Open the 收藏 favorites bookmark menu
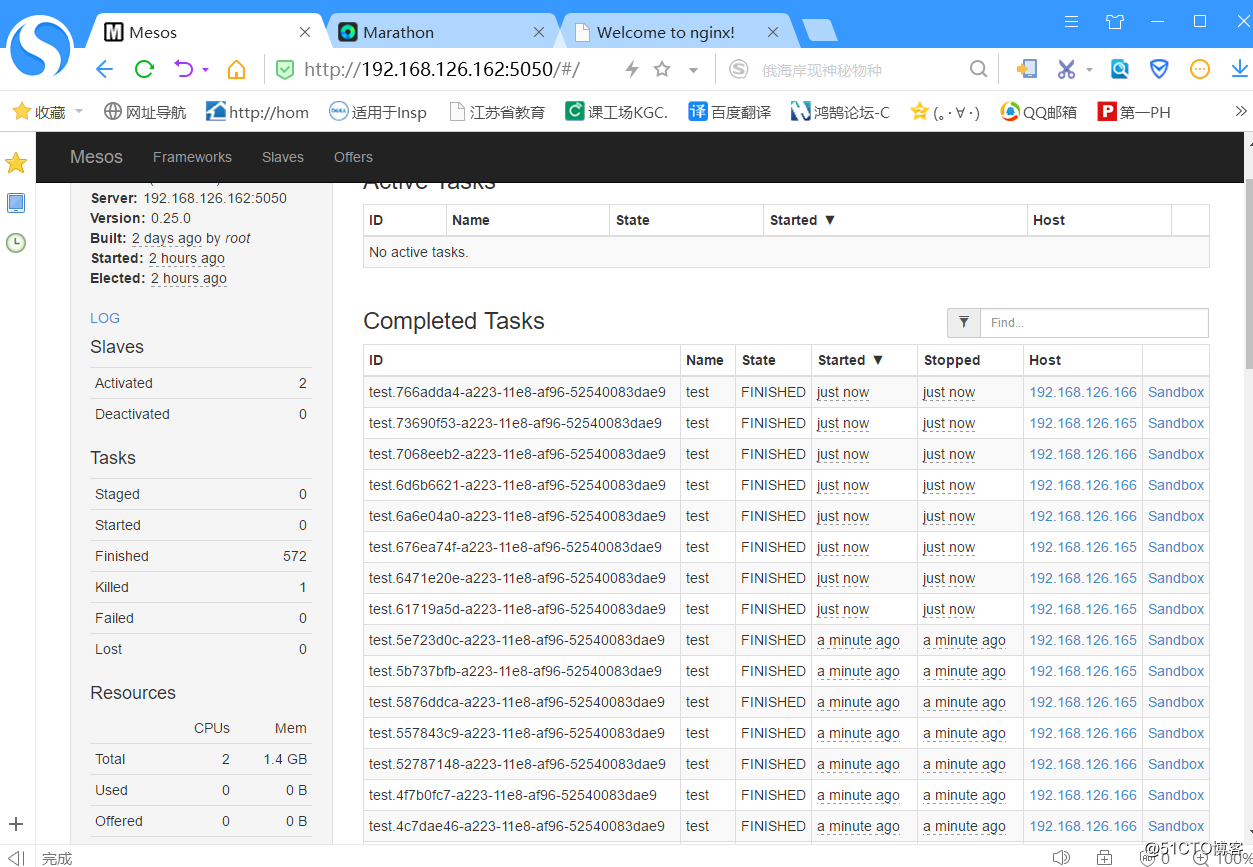1253x867 pixels. [x=47, y=112]
